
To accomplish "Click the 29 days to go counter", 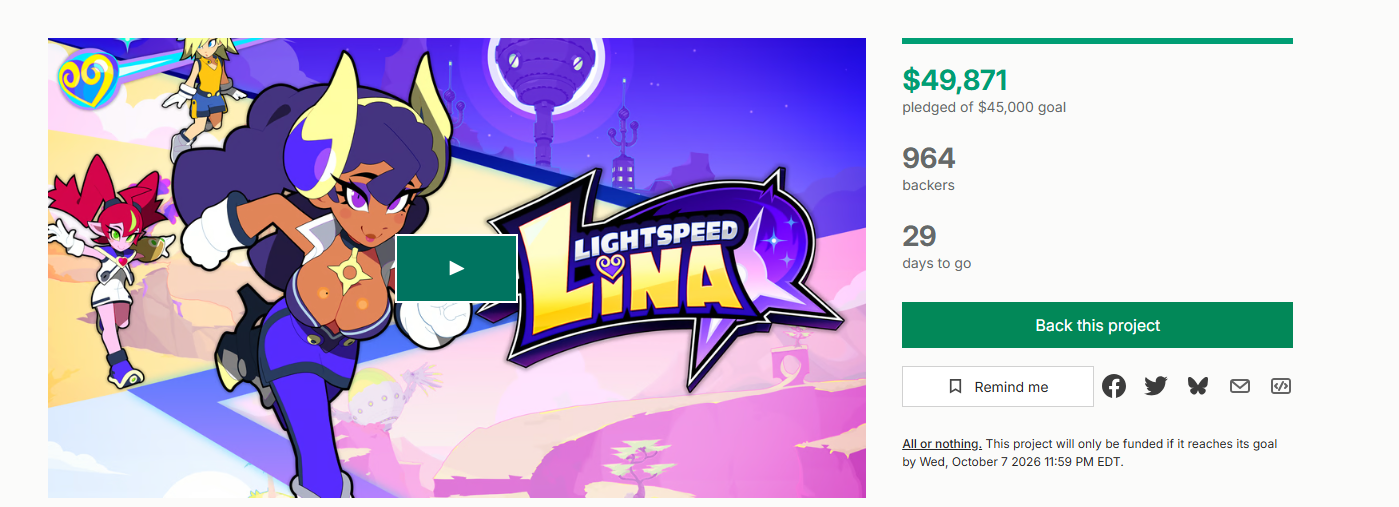I will 919,236.
